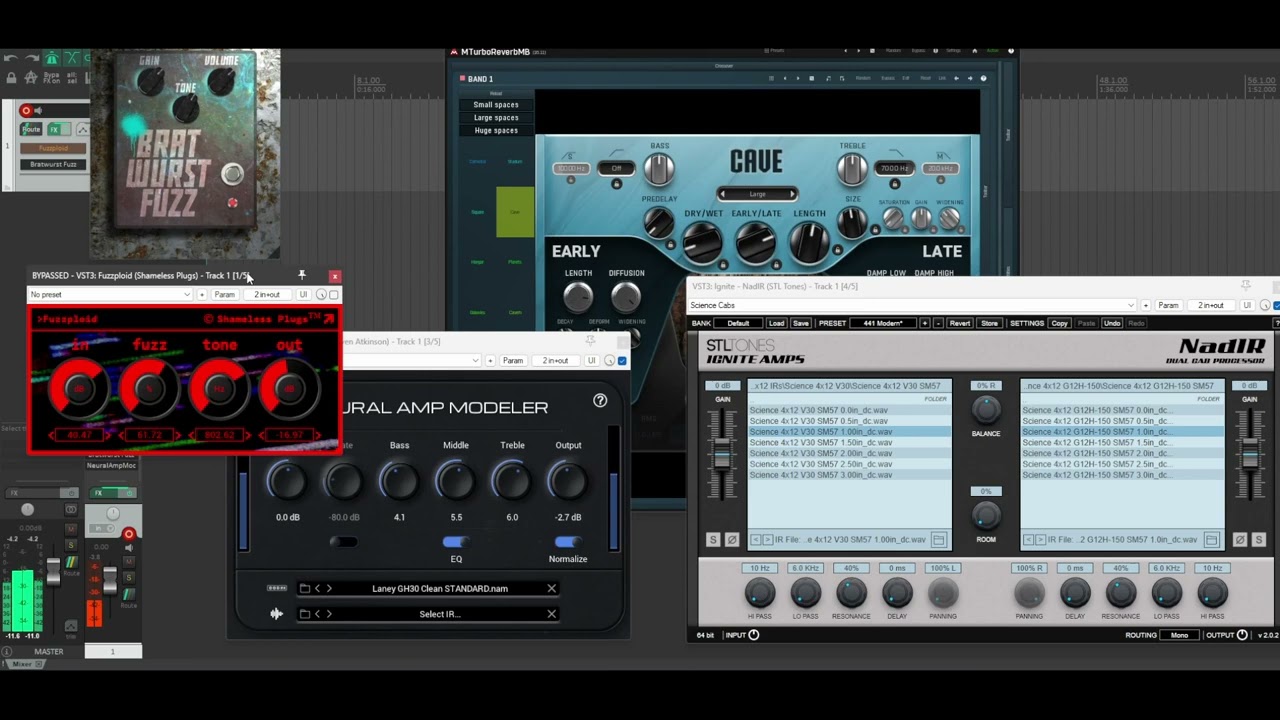Viewport: 1280px width, 720px height.
Task: Click the master volume fader in mixer
Action: pyautogui.click(x=52, y=573)
